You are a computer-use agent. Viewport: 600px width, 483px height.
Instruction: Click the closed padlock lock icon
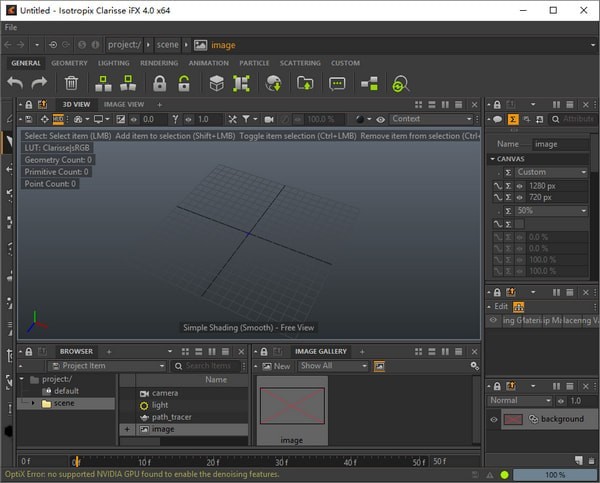point(159,84)
